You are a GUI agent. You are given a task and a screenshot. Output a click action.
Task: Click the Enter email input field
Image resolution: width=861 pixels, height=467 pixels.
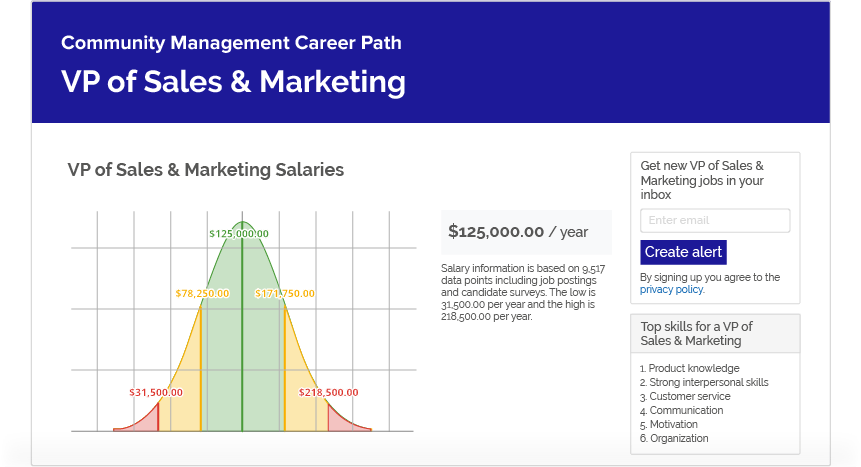[715, 220]
